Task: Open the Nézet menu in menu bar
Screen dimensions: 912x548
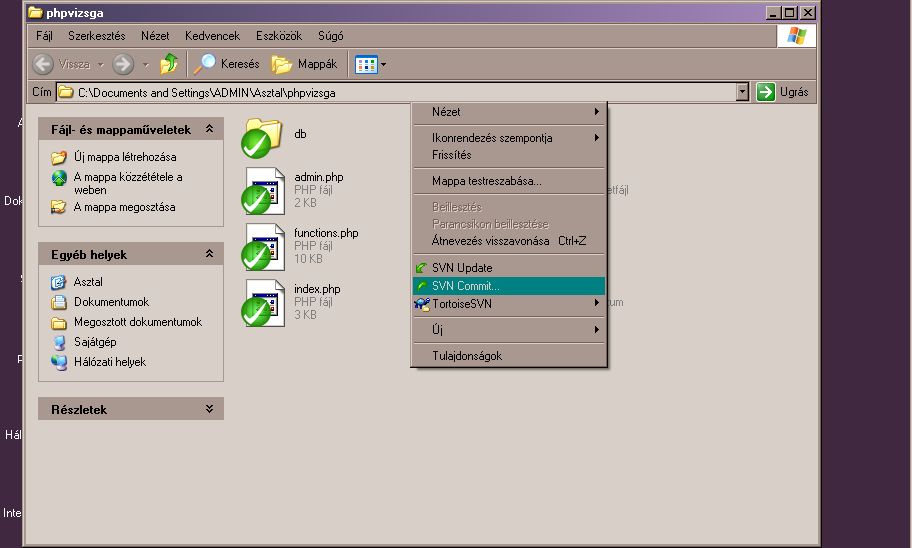Action: [x=155, y=36]
